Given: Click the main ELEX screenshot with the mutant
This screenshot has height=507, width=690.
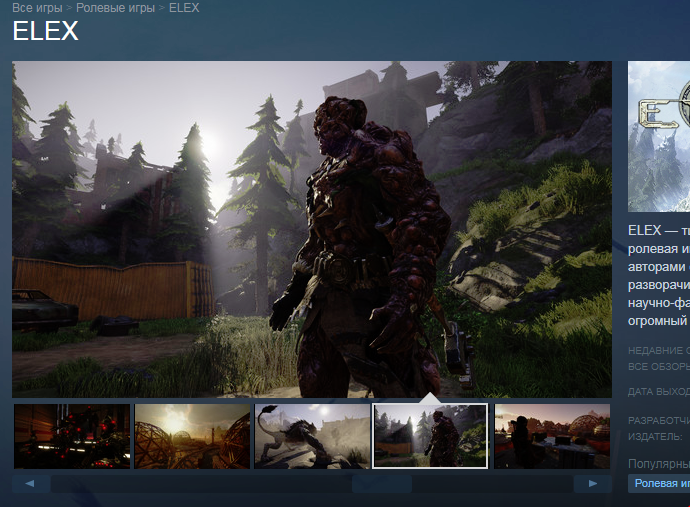Looking at the screenshot, I should (x=312, y=229).
